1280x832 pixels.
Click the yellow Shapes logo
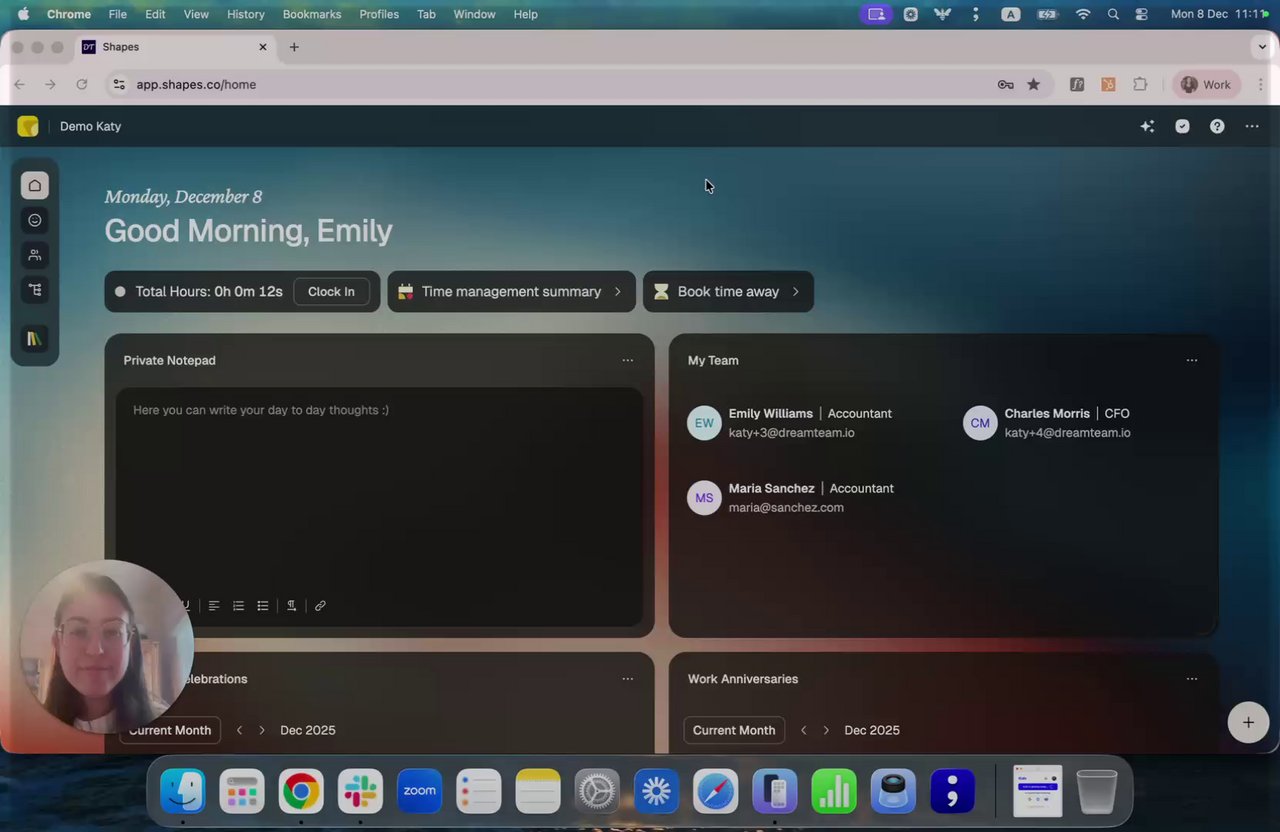coord(28,126)
